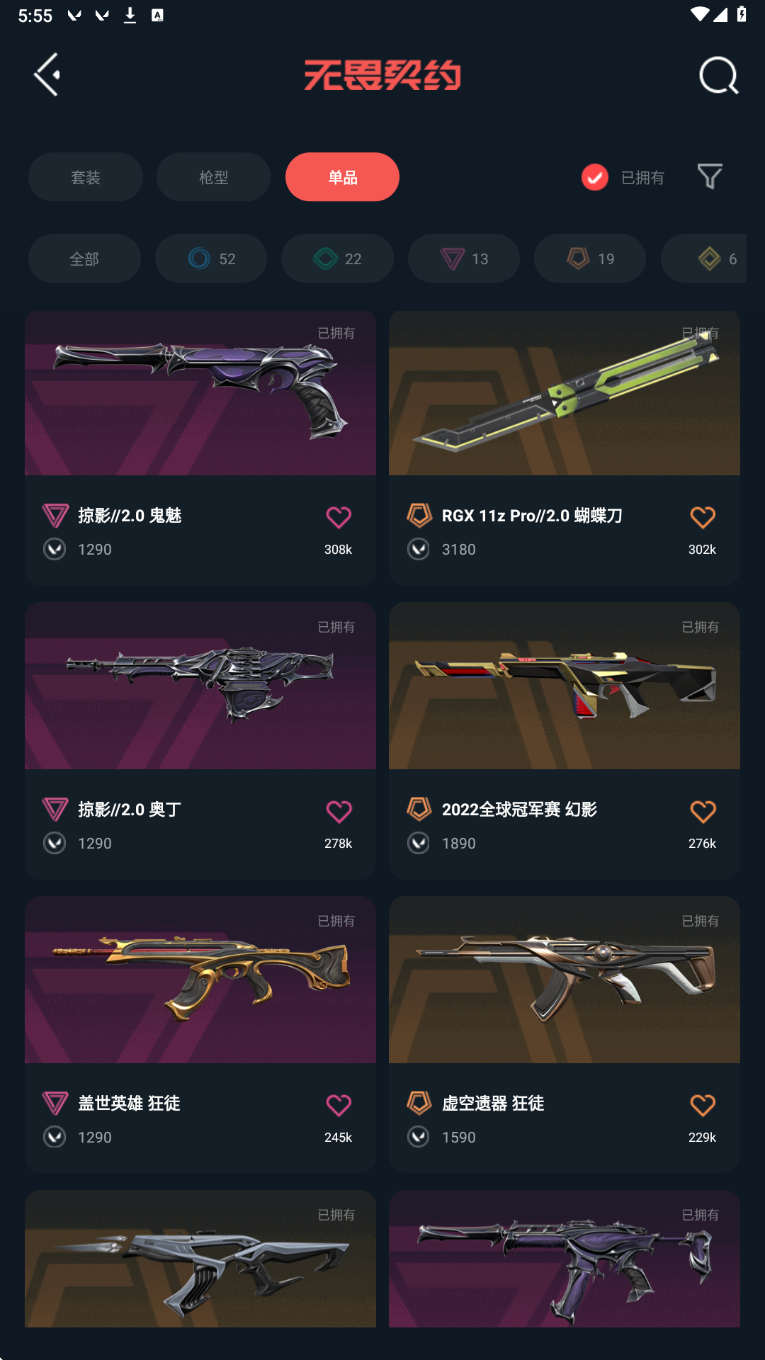
Task: Open the filter funnel icon
Action: tap(710, 177)
